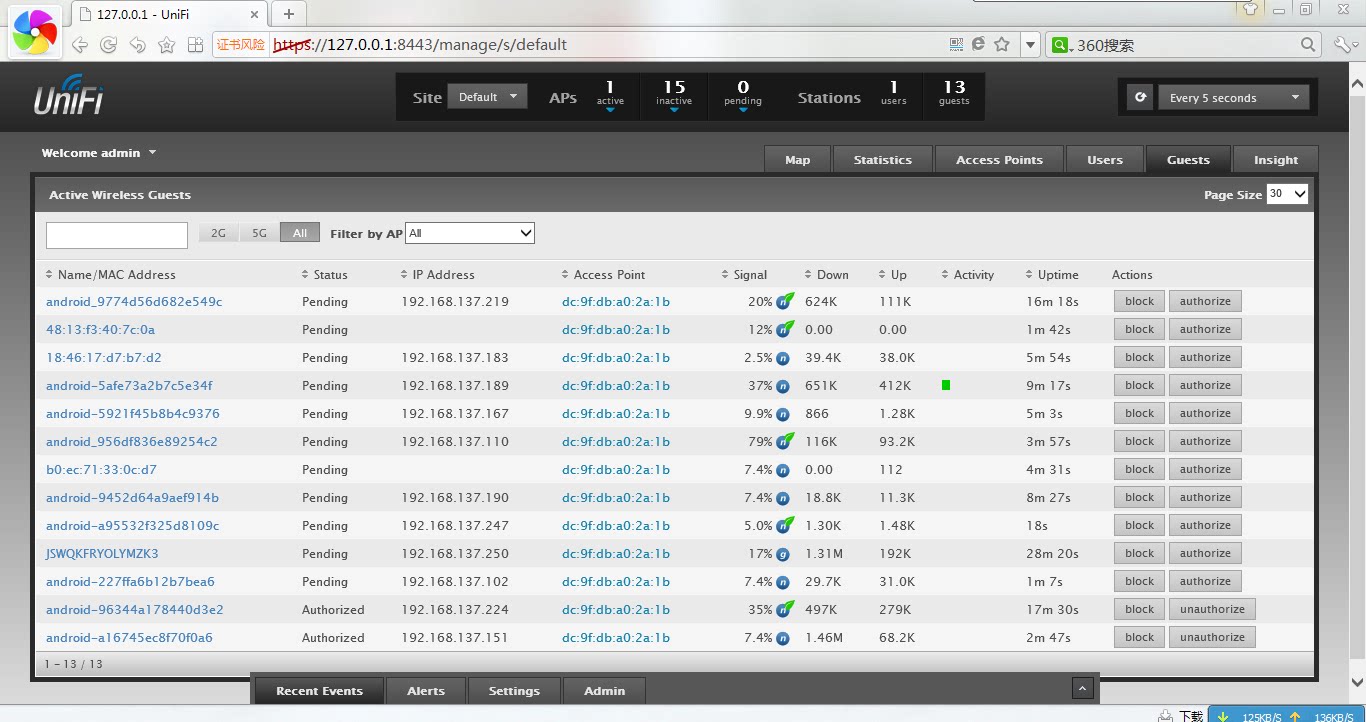Screen dimensions: 1366x722
Task: Select the 5G band filter
Action: [x=259, y=233]
